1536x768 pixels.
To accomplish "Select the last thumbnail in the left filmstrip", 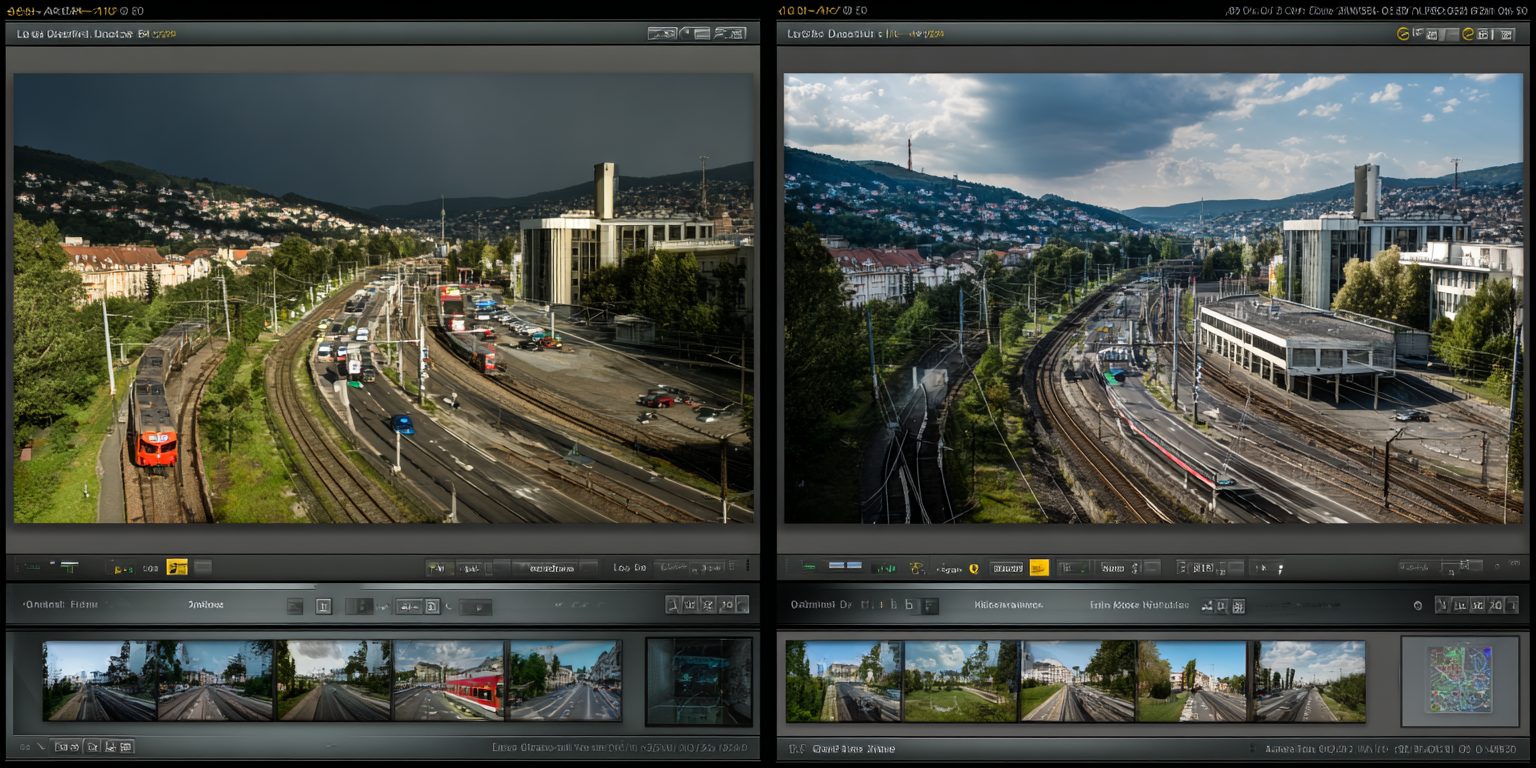I will (565, 681).
